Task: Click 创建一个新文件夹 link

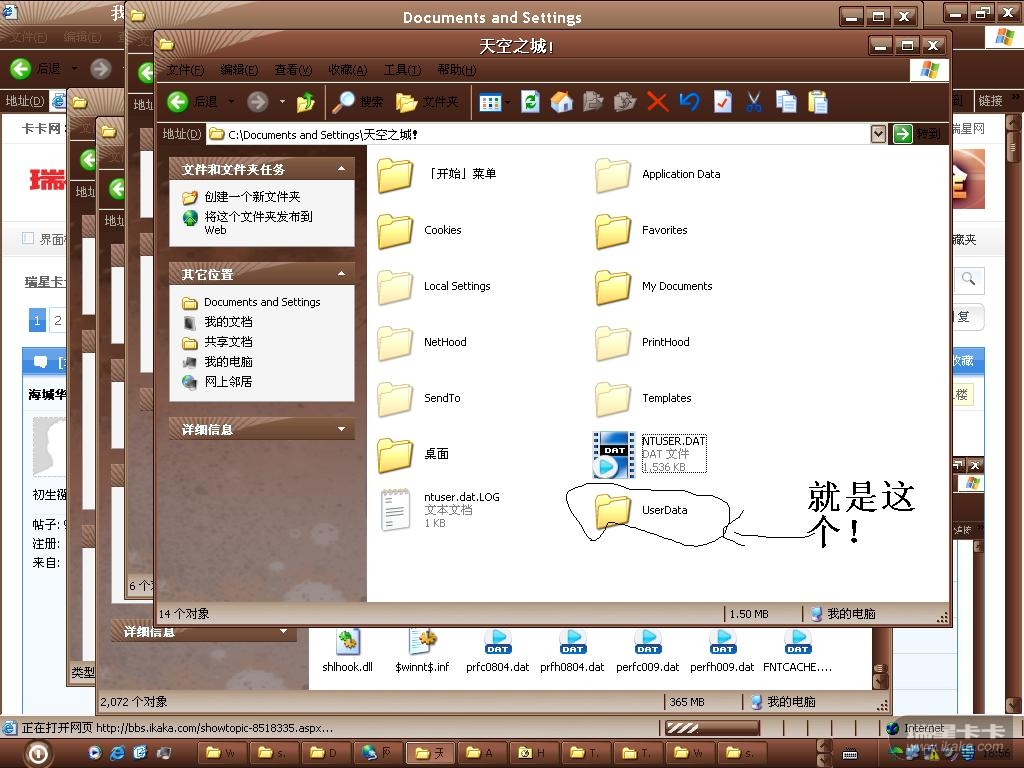Action: point(252,197)
